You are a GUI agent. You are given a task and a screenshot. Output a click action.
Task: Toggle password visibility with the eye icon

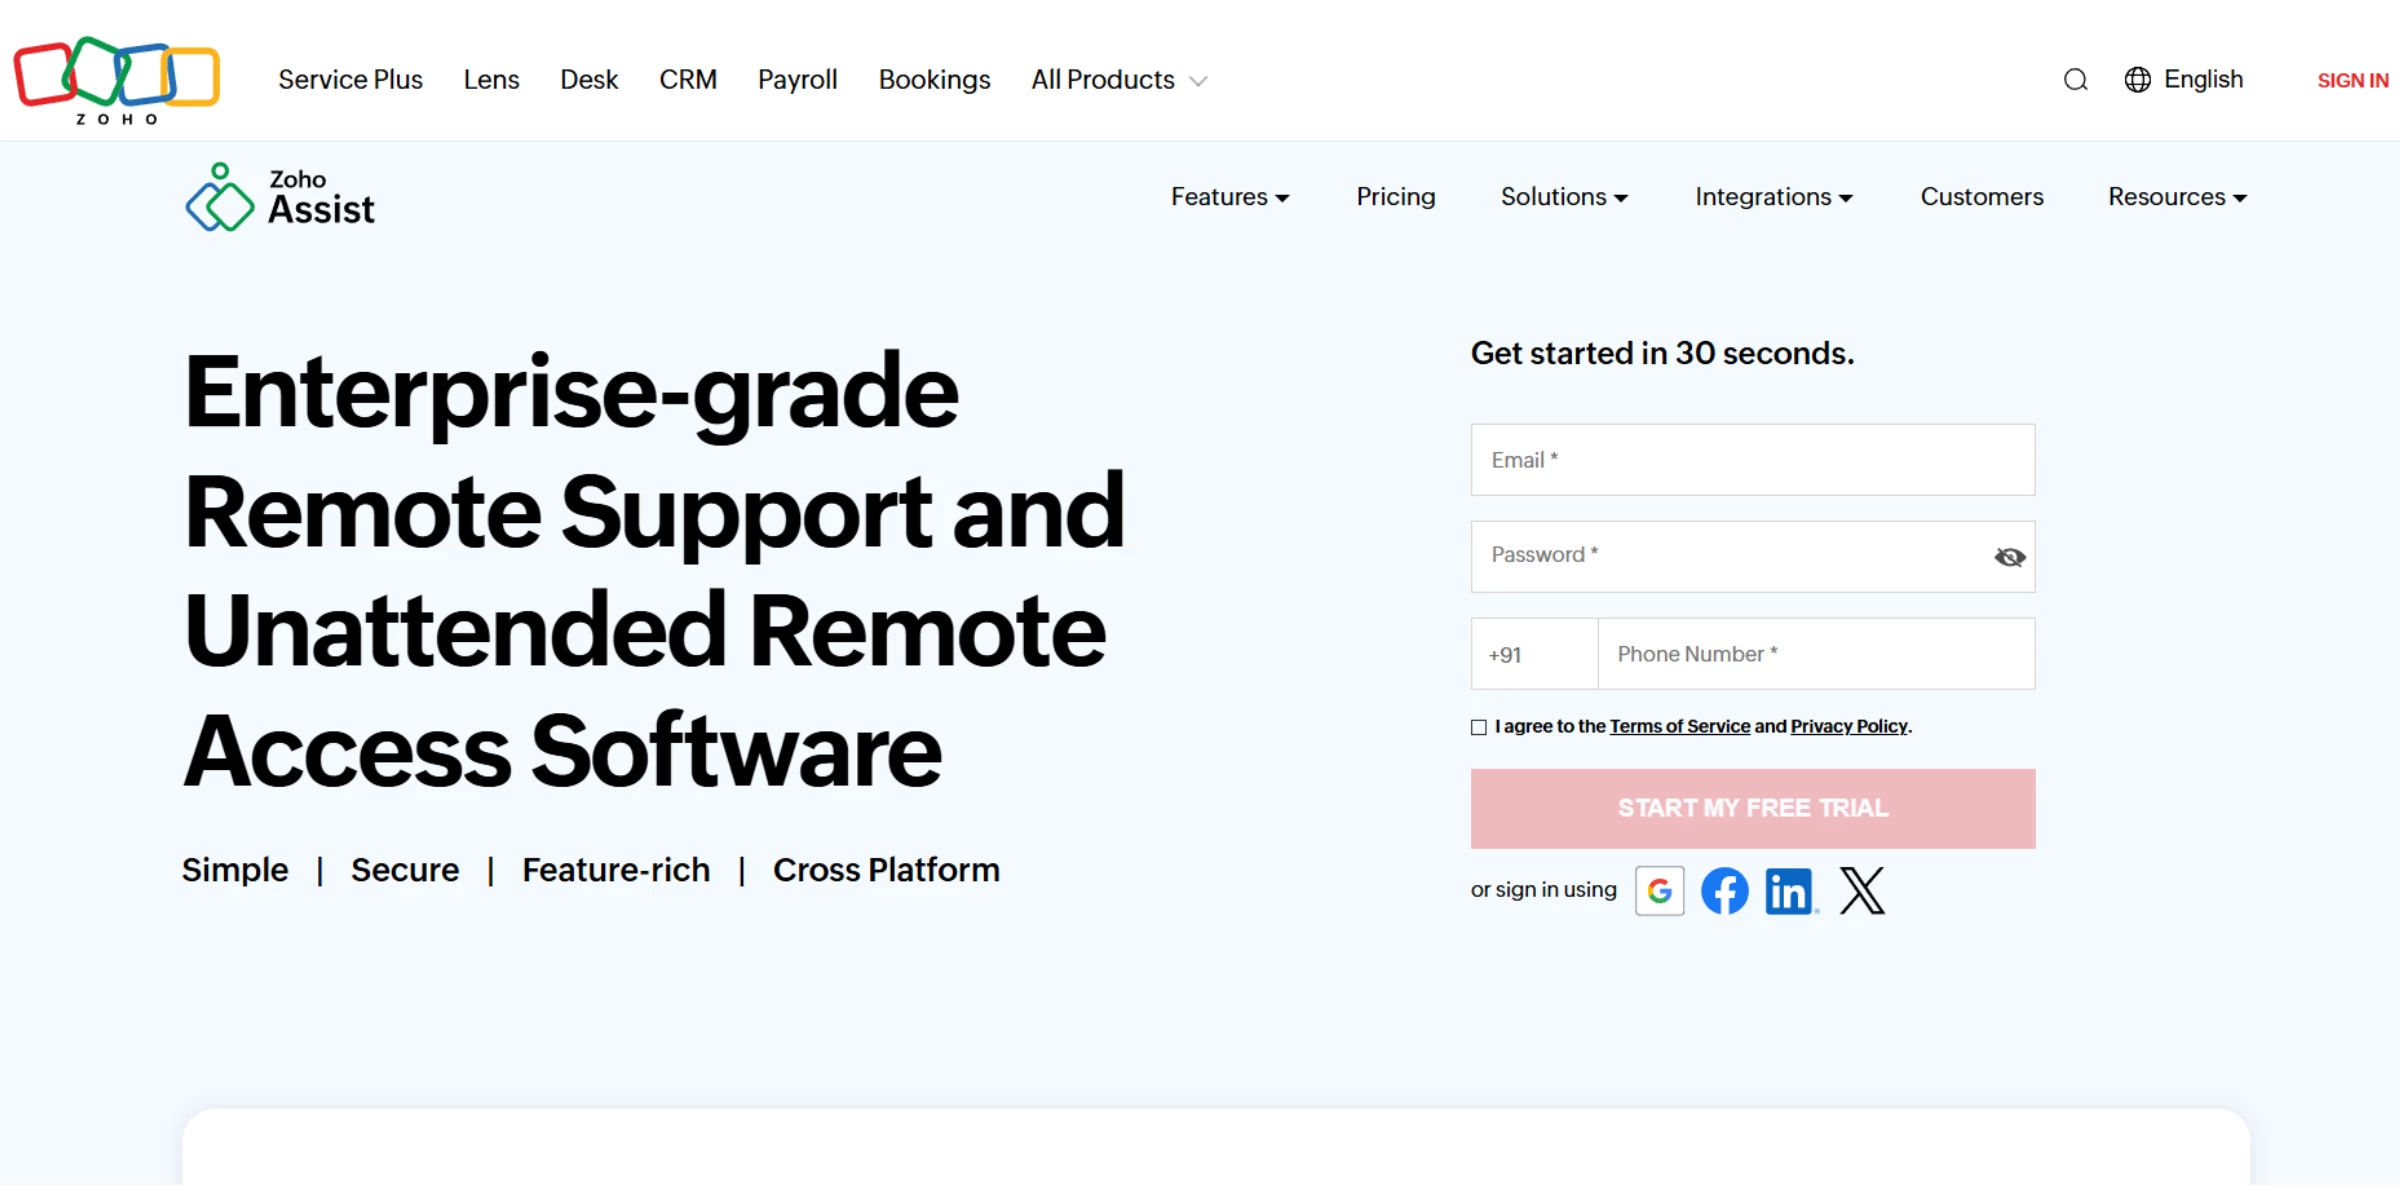[x=2009, y=557]
